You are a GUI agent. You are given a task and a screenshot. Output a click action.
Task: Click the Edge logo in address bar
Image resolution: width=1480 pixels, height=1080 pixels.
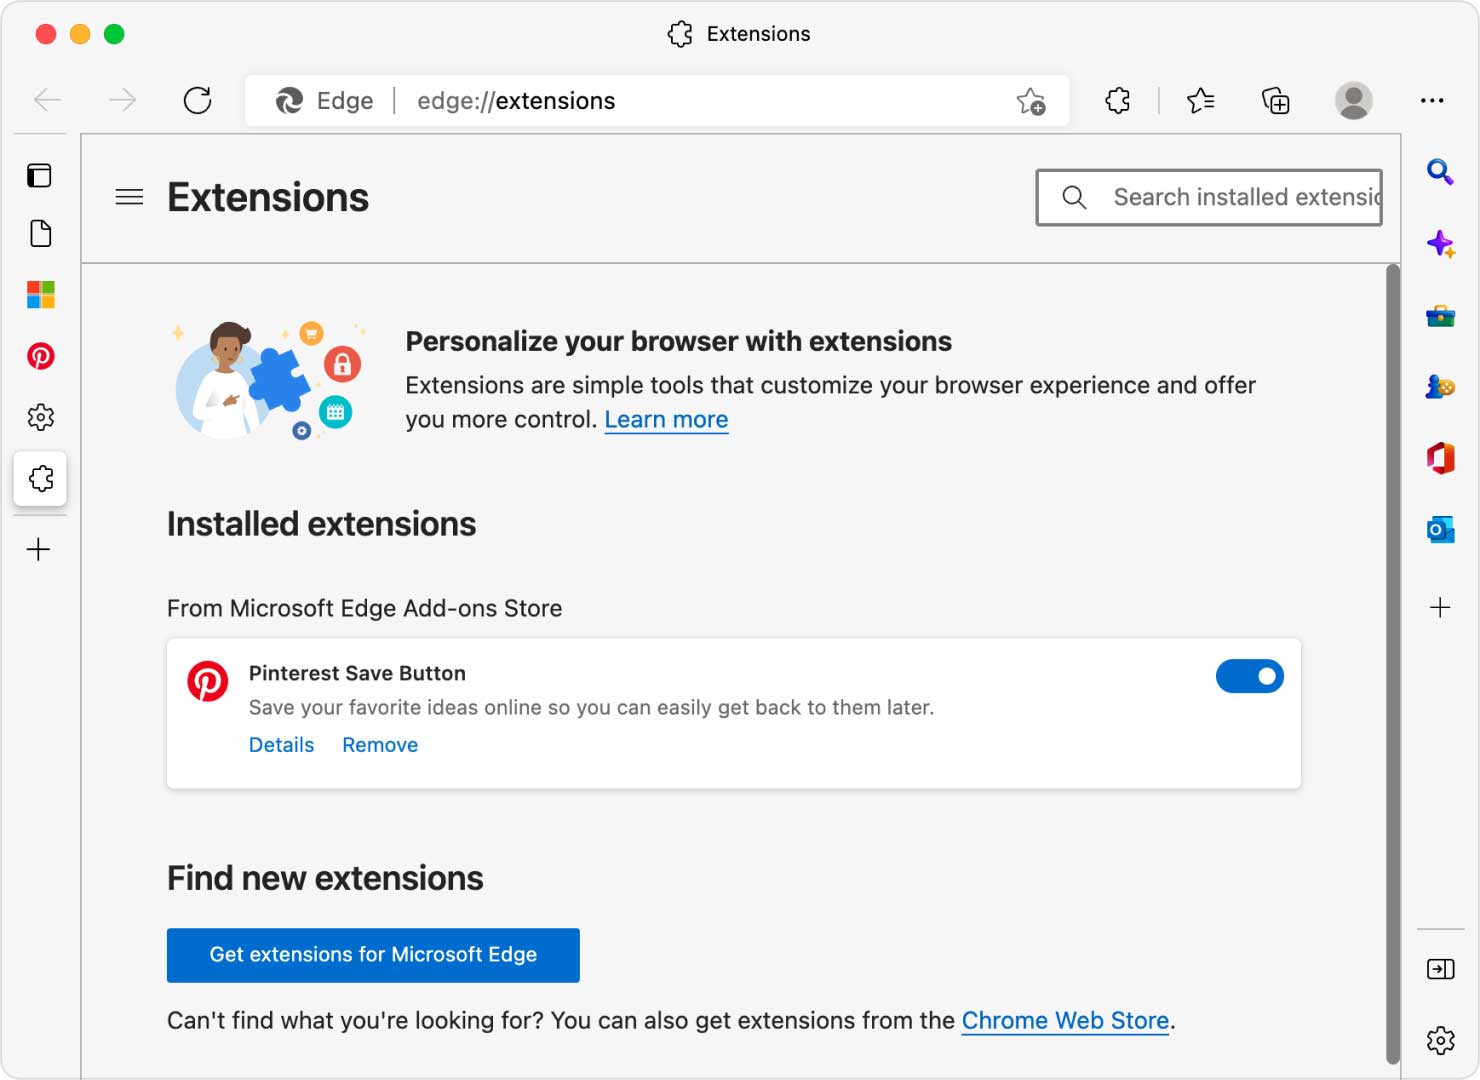tap(289, 101)
